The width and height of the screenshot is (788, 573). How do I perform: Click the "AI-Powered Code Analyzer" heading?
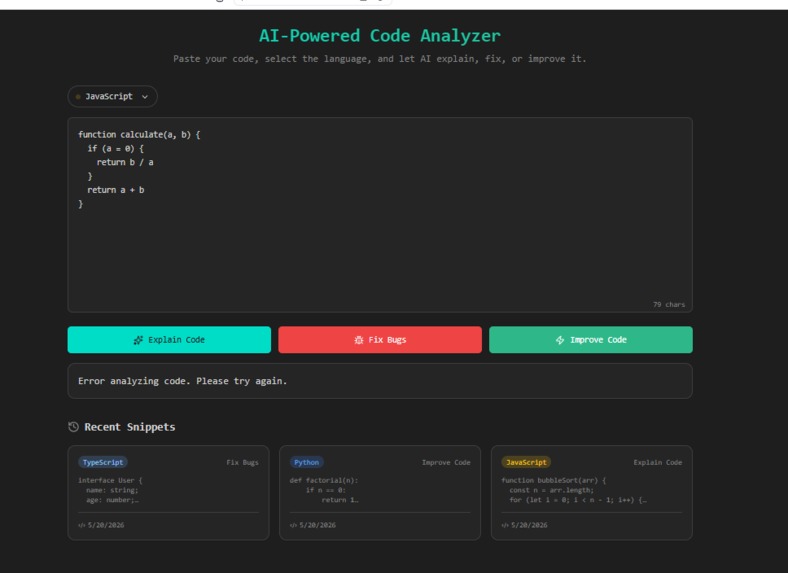[380, 36]
